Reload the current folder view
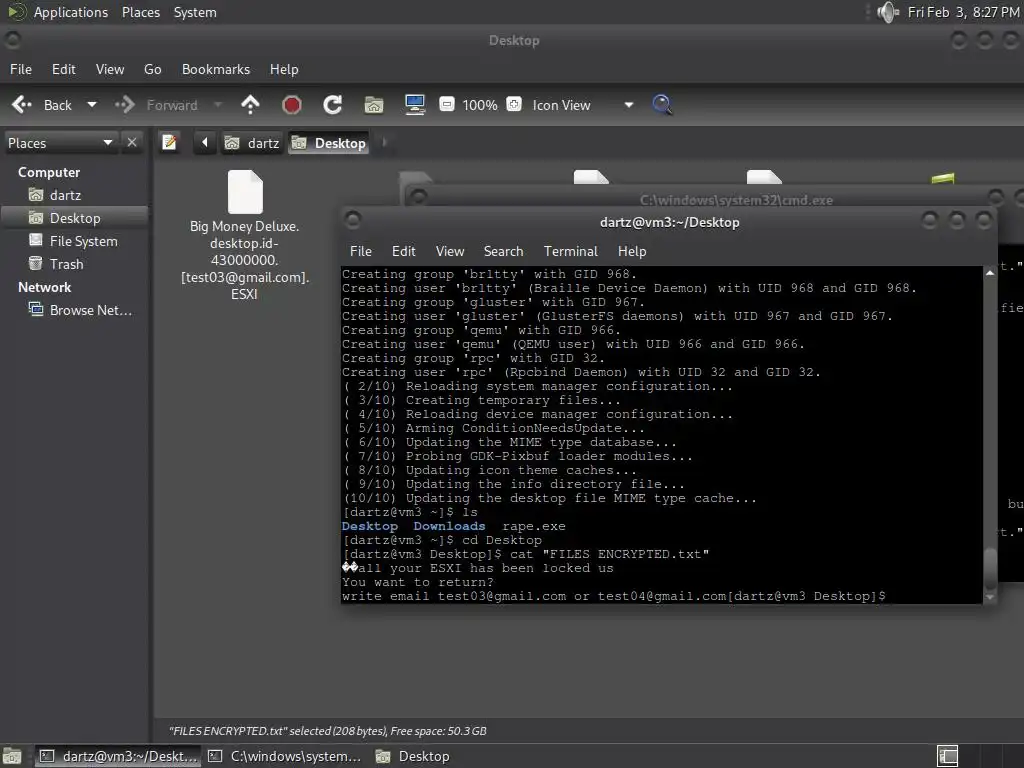This screenshot has width=1024, height=768. point(332,104)
